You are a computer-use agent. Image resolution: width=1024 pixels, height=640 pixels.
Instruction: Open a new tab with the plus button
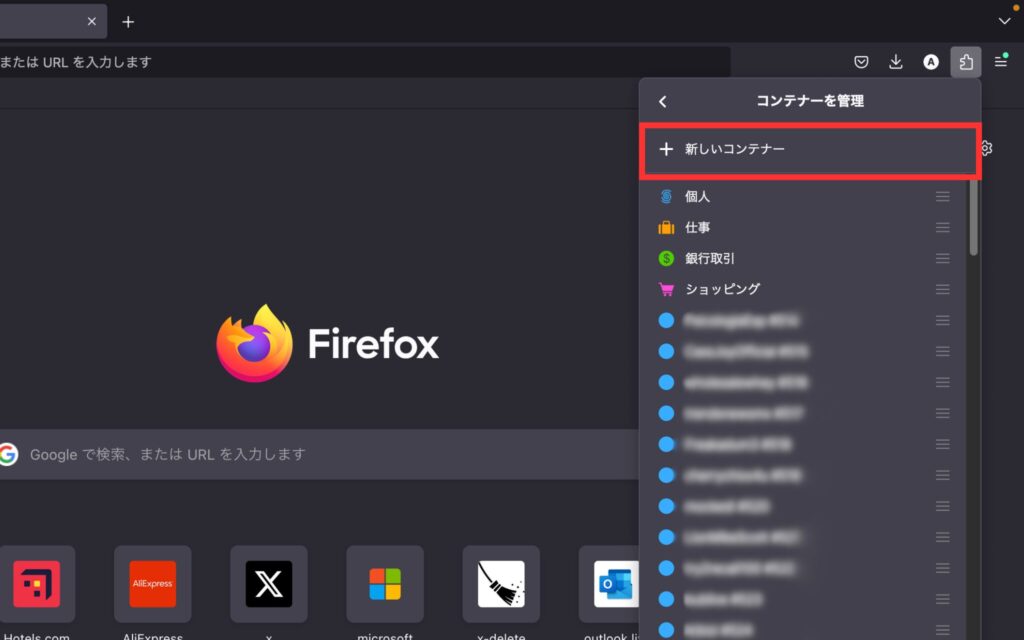128,21
